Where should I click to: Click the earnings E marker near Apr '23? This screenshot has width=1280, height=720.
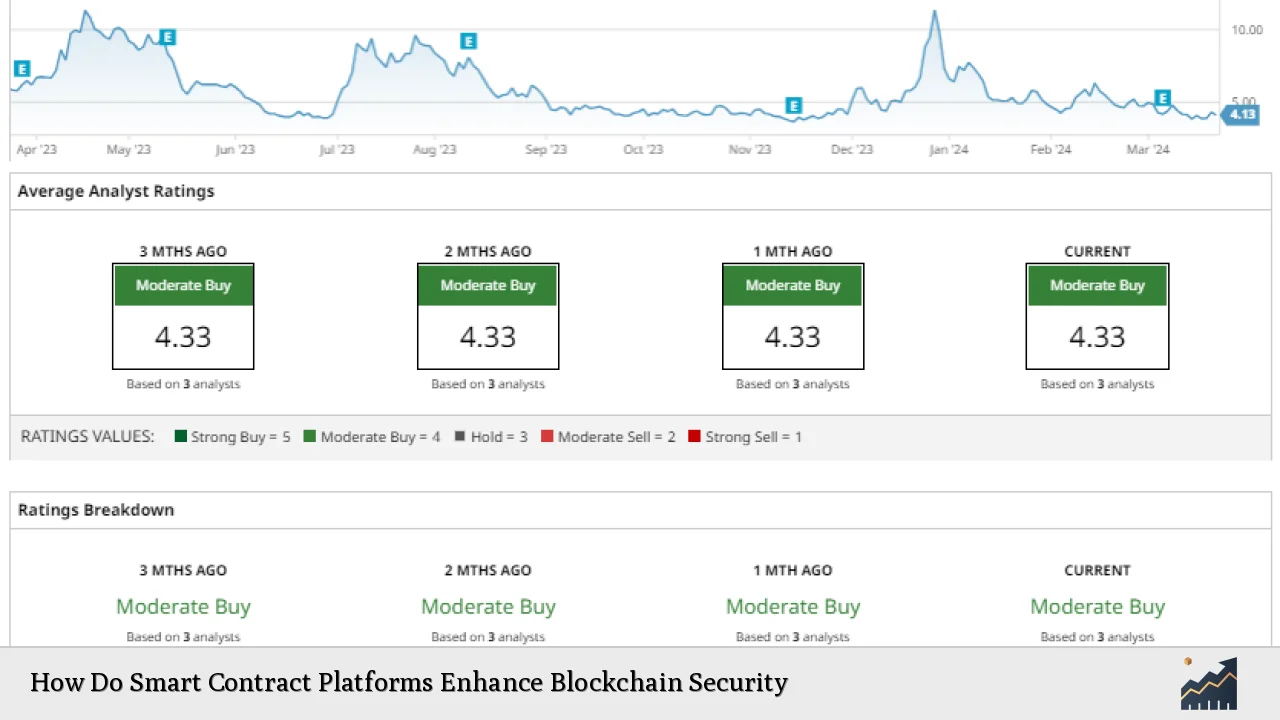coord(22,69)
